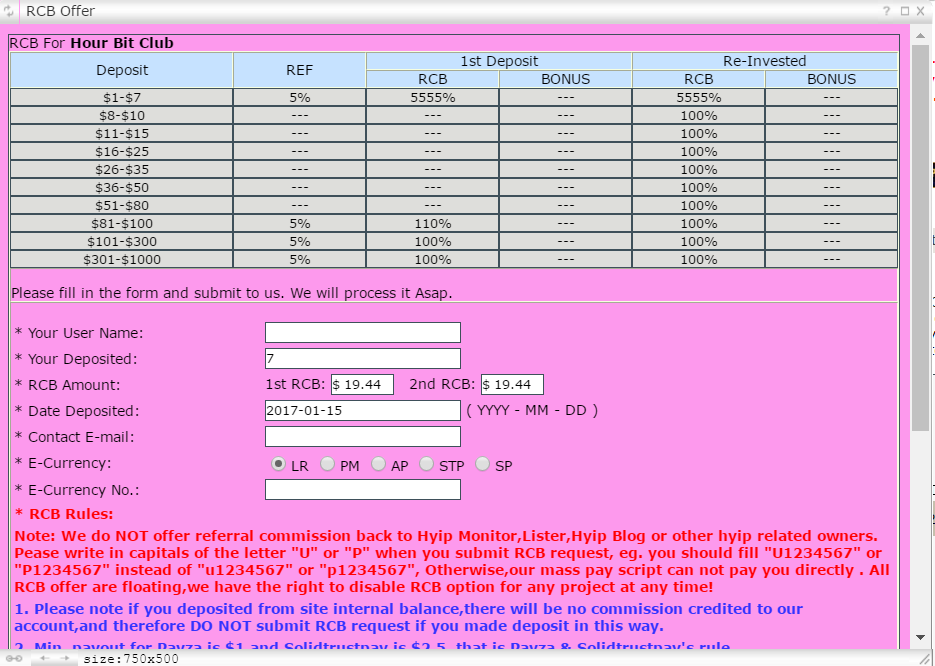
Task: Click the REF column header
Action: click(x=299, y=70)
